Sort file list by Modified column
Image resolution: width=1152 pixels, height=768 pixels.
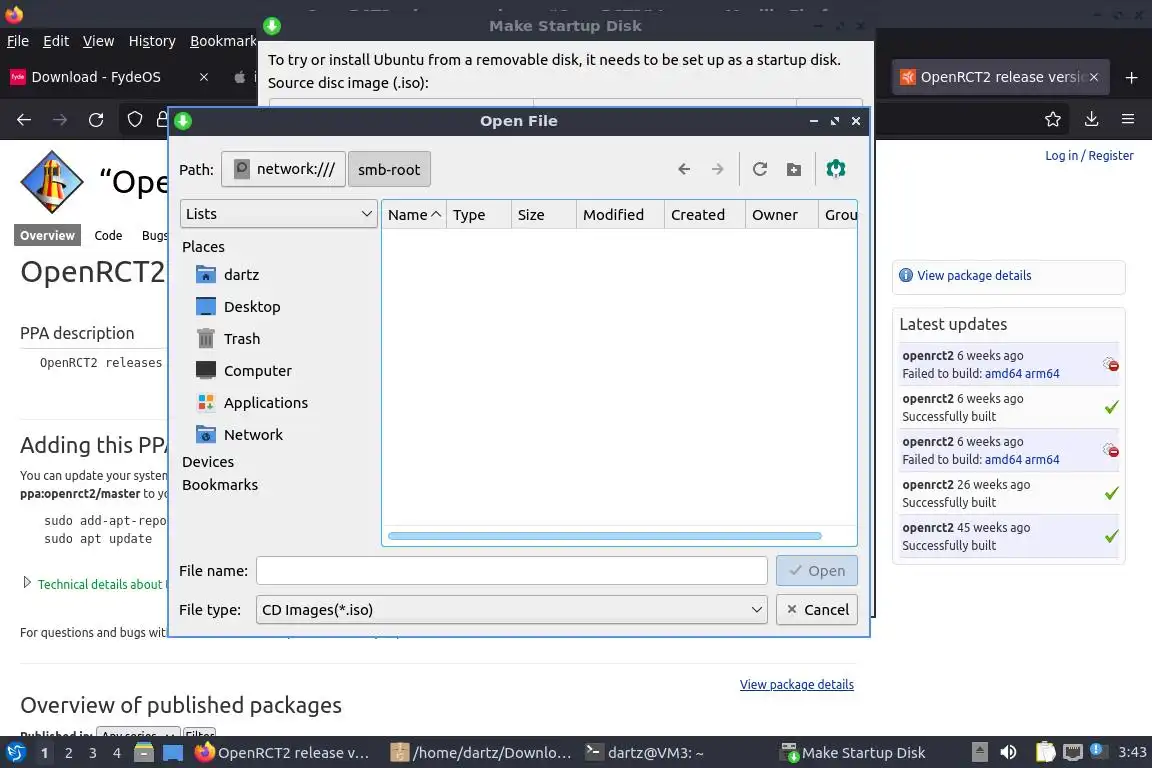pyautogui.click(x=620, y=215)
